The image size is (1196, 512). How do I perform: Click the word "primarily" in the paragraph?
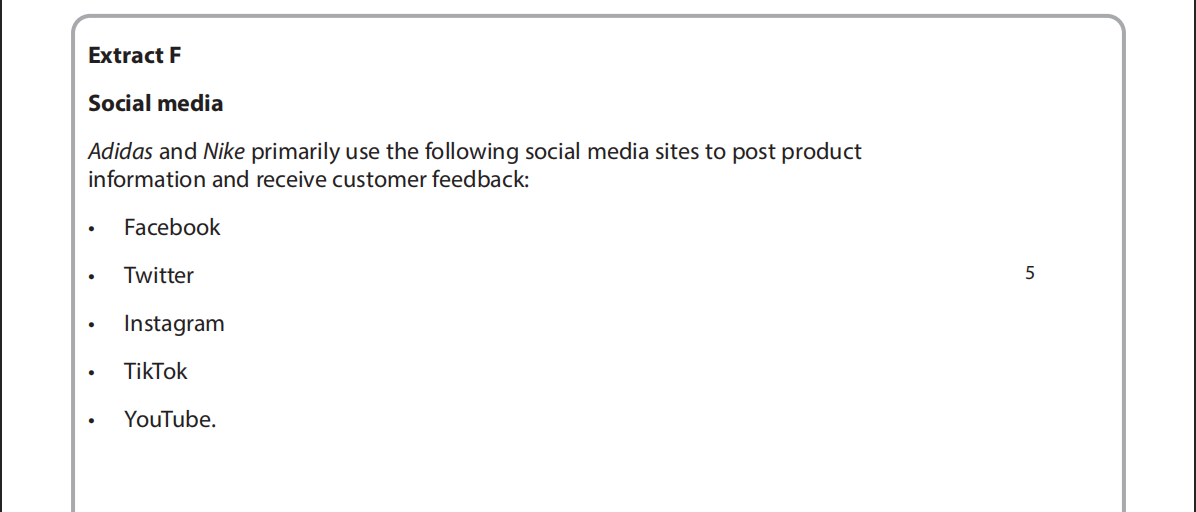[x=294, y=152]
